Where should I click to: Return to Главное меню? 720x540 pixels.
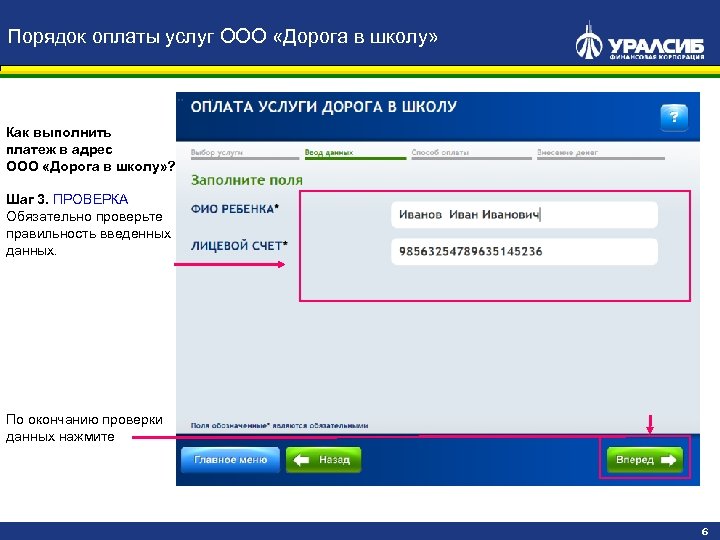(x=230, y=460)
